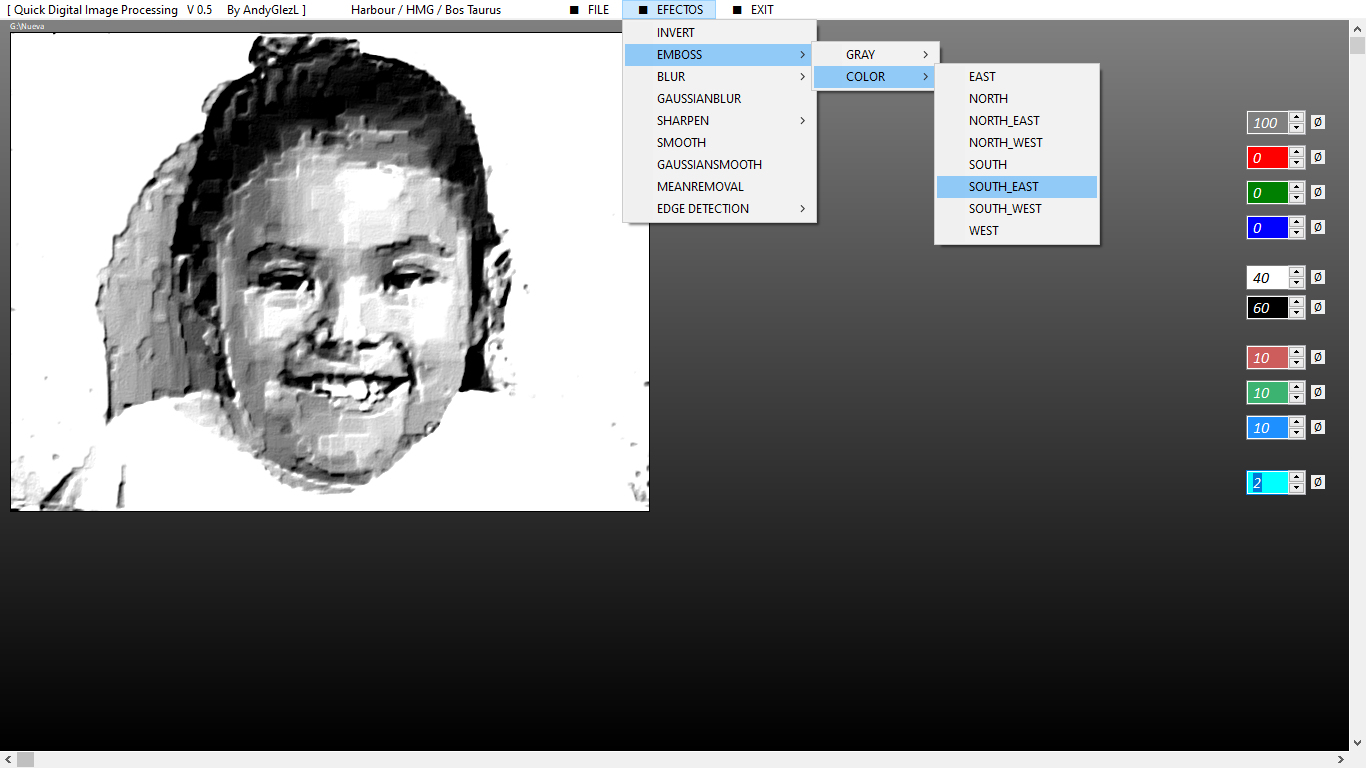This screenshot has width=1366, height=768.
Task: Apply the INVERT effect
Action: click(676, 33)
